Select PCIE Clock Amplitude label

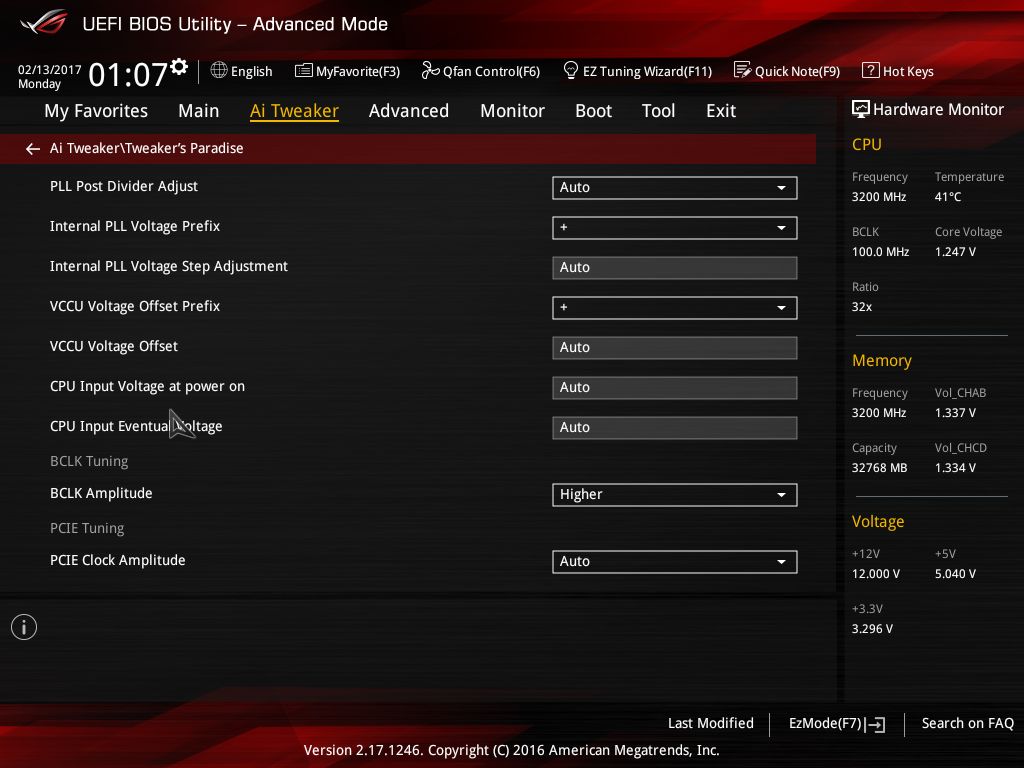point(118,560)
